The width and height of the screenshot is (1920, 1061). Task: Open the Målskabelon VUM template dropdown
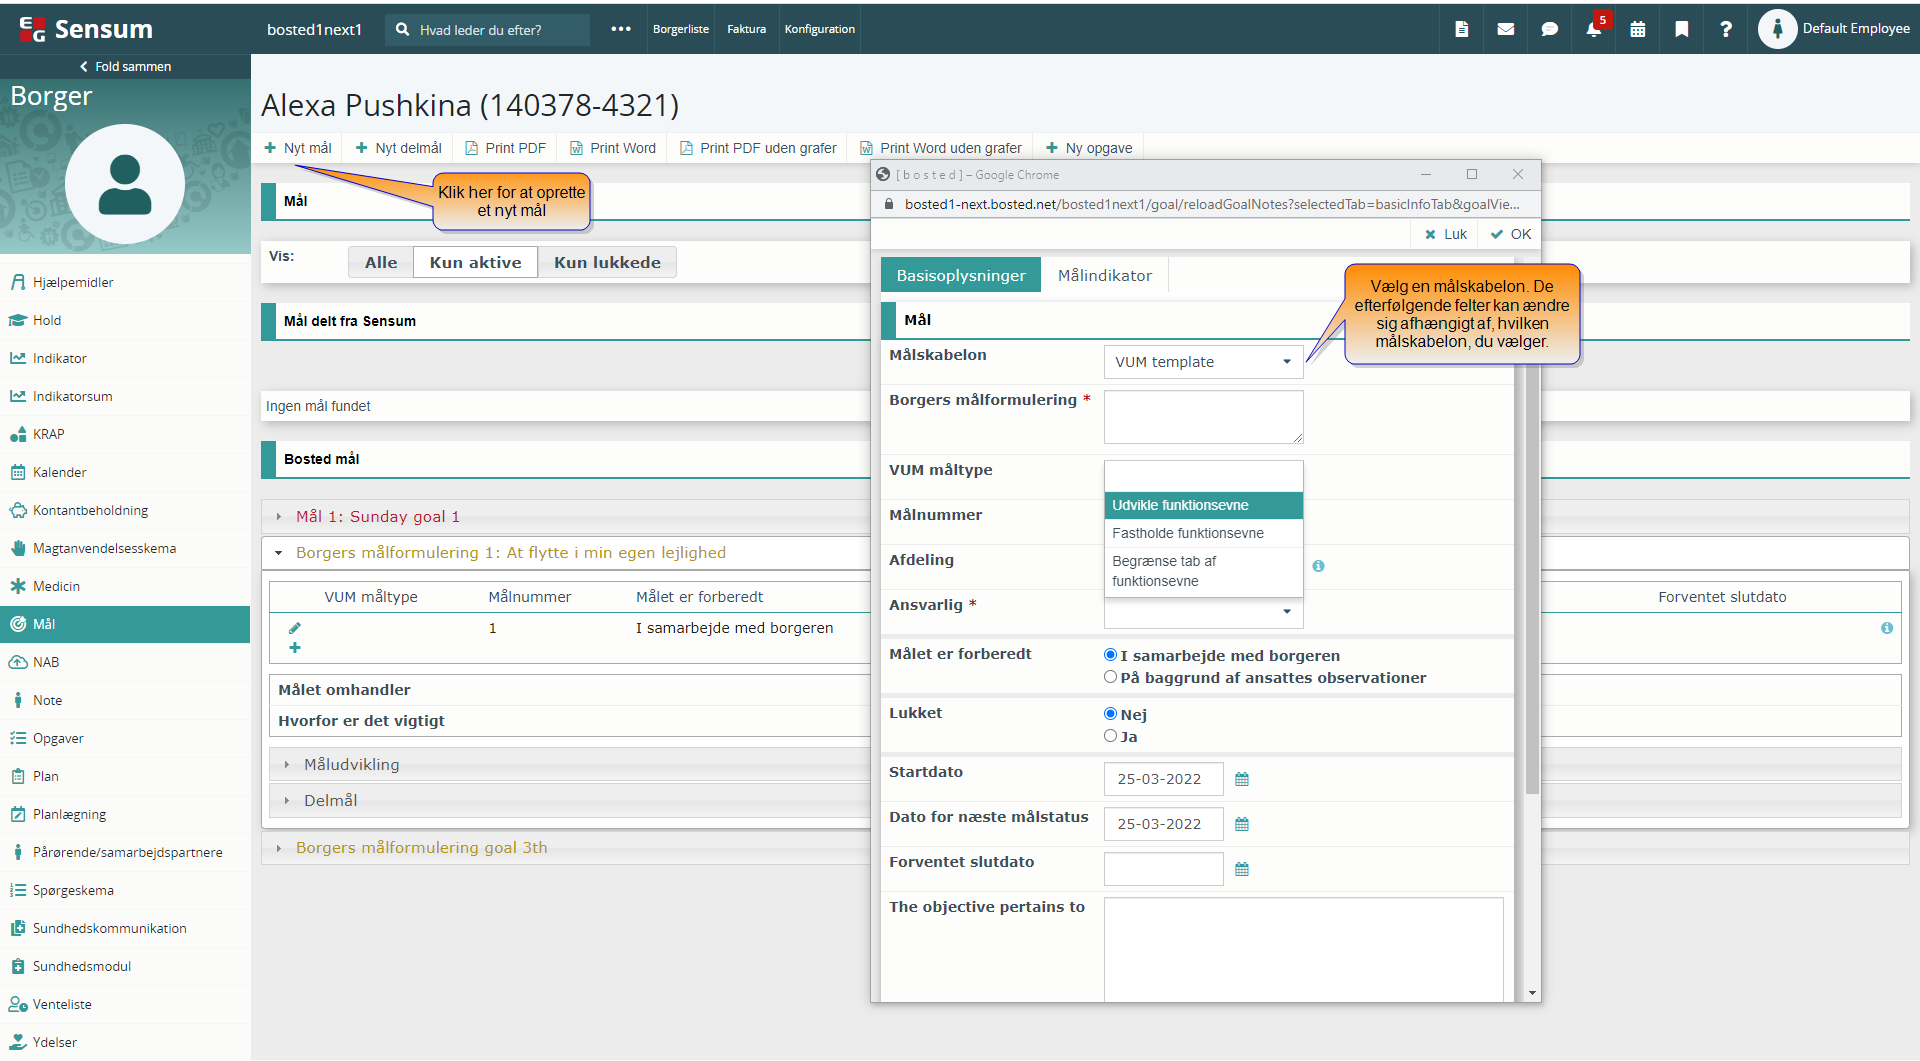click(x=1203, y=362)
